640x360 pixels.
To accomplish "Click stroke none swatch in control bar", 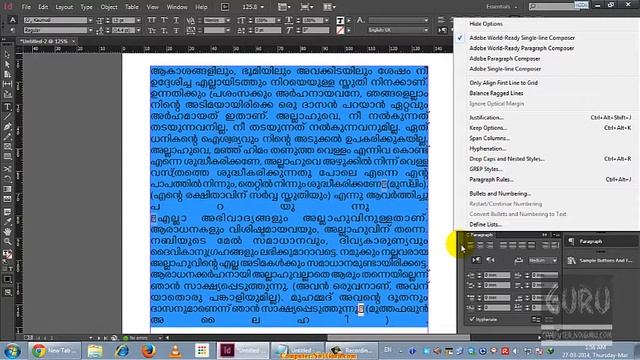I will 340,30.
